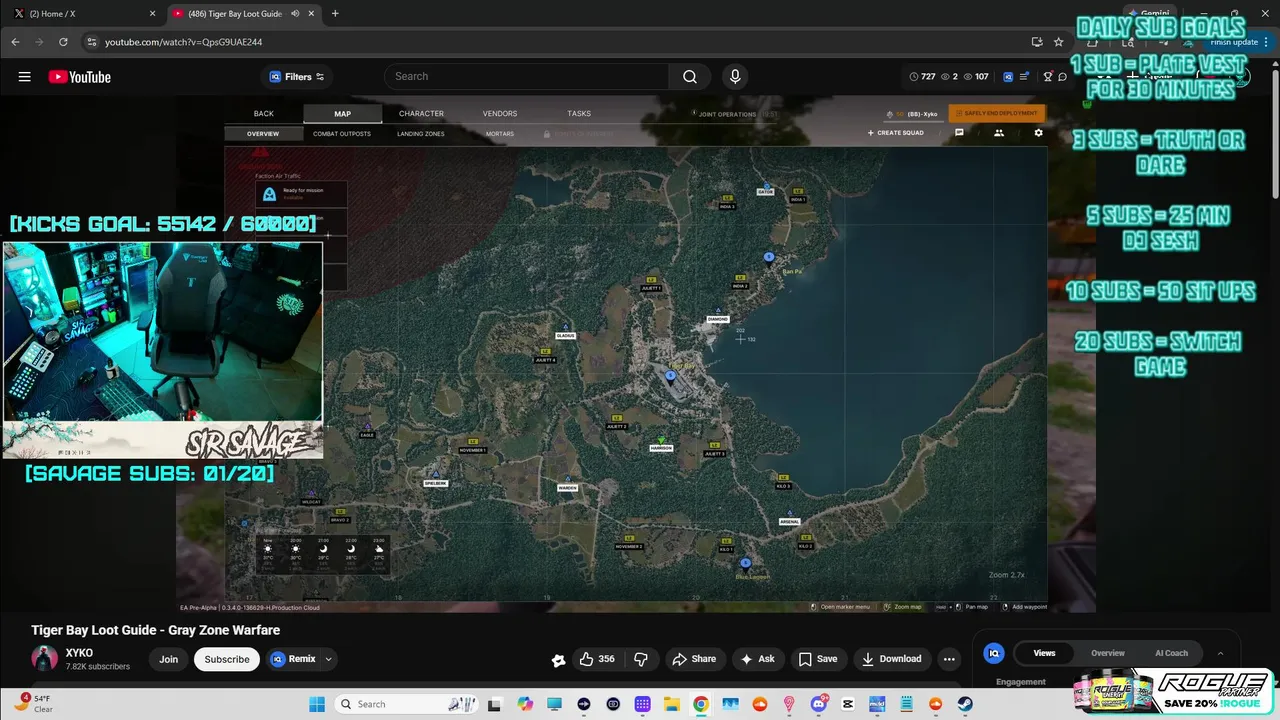
Task: Open the vidIQ list icon in header
Action: point(1024,77)
